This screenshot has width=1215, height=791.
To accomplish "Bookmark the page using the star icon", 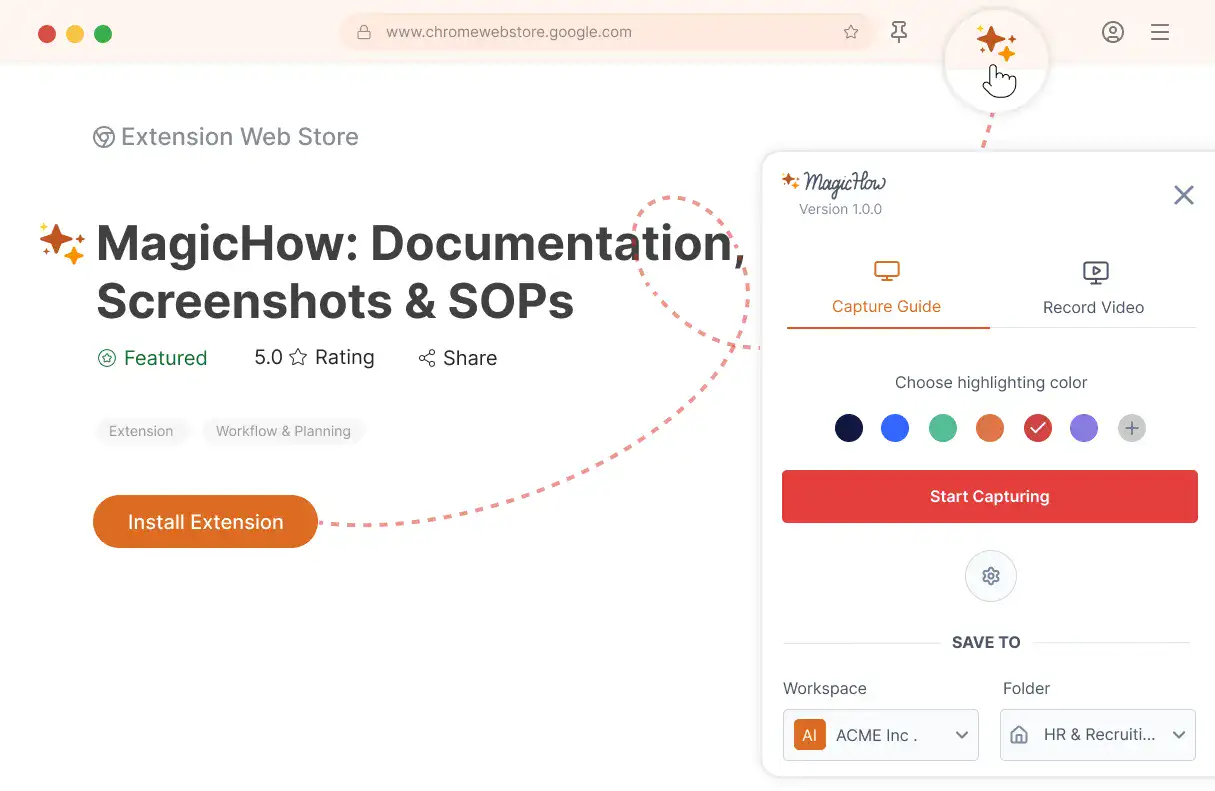I will [x=851, y=31].
